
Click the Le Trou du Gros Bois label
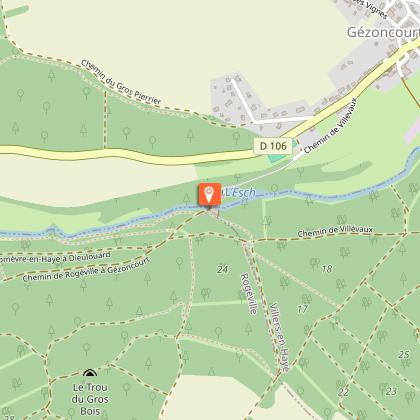coord(90,399)
